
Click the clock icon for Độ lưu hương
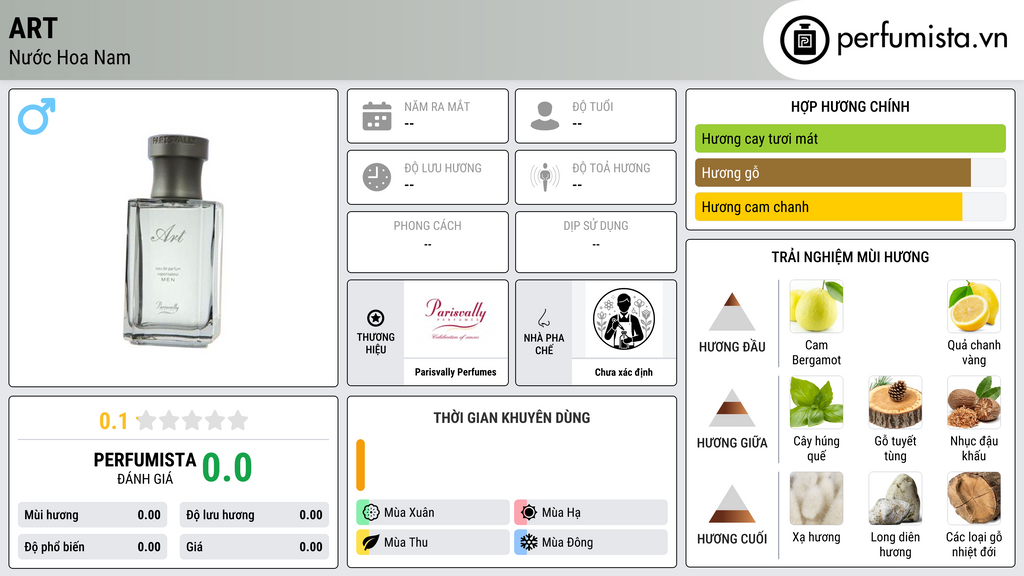377,177
